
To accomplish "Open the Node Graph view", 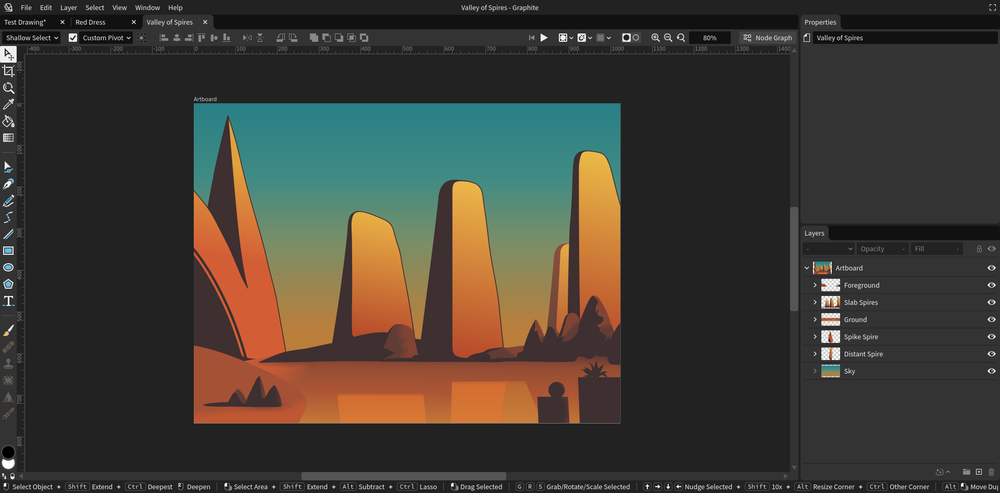I will point(768,38).
